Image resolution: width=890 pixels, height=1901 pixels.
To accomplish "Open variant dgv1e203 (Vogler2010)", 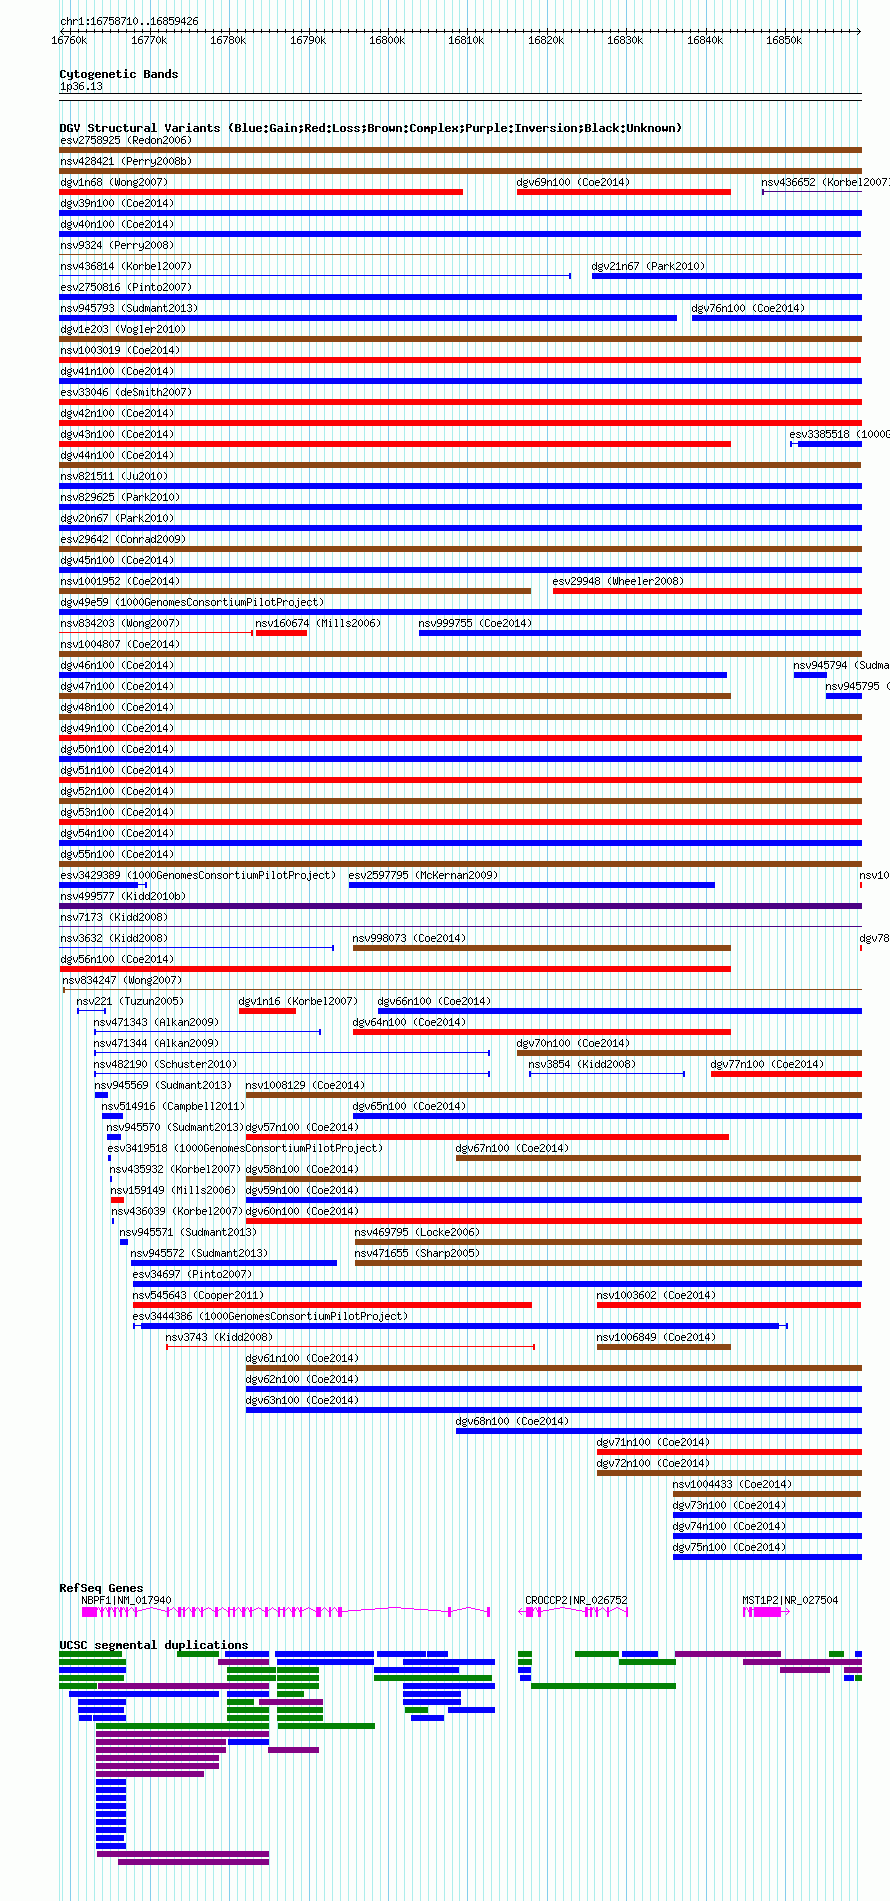I will coord(123,329).
